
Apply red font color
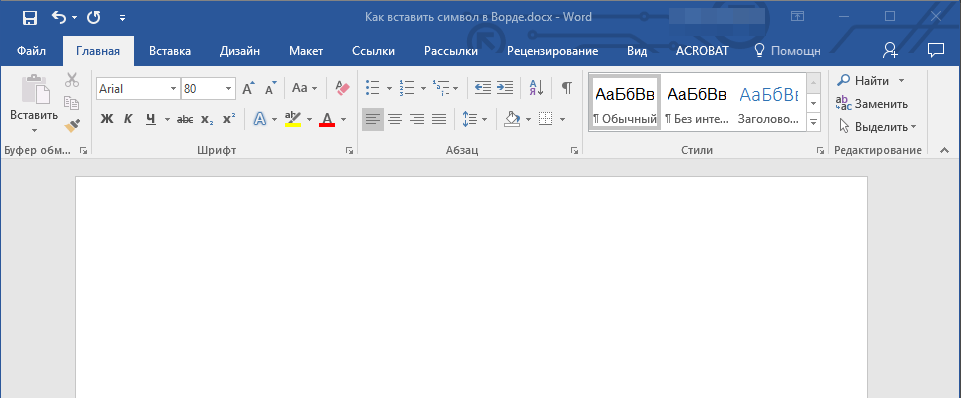click(327, 119)
